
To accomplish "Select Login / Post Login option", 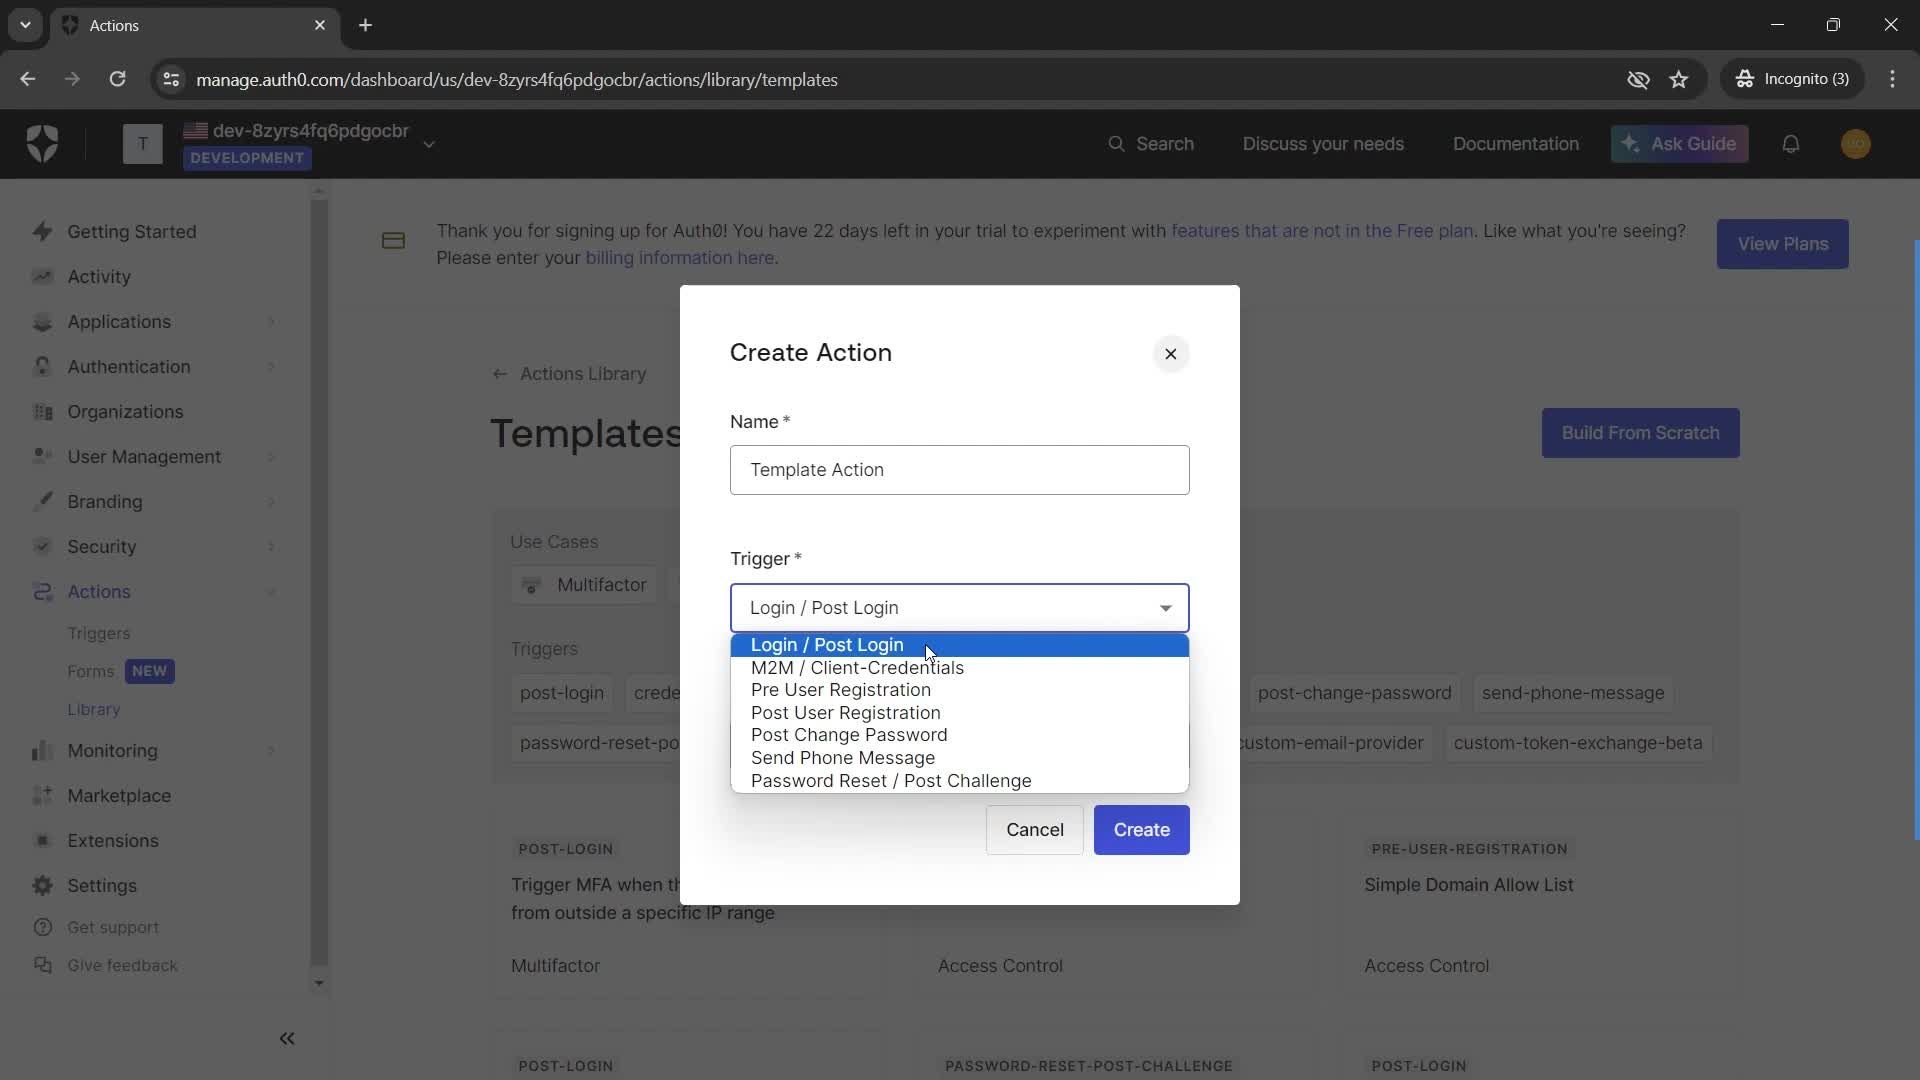I will click(x=960, y=645).
